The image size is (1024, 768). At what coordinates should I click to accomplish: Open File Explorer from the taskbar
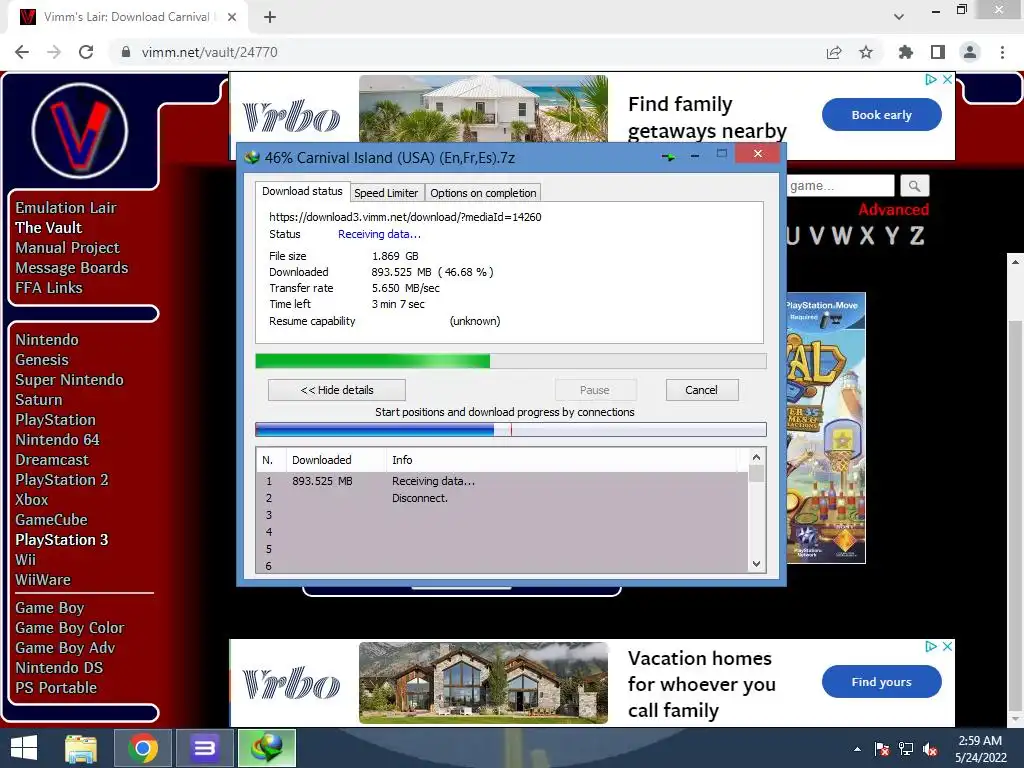click(81, 748)
